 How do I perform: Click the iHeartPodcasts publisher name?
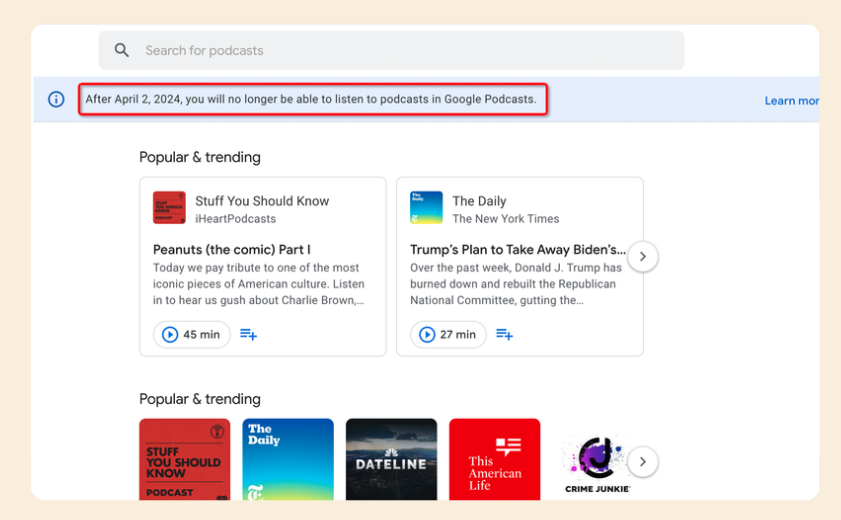click(x=235, y=219)
